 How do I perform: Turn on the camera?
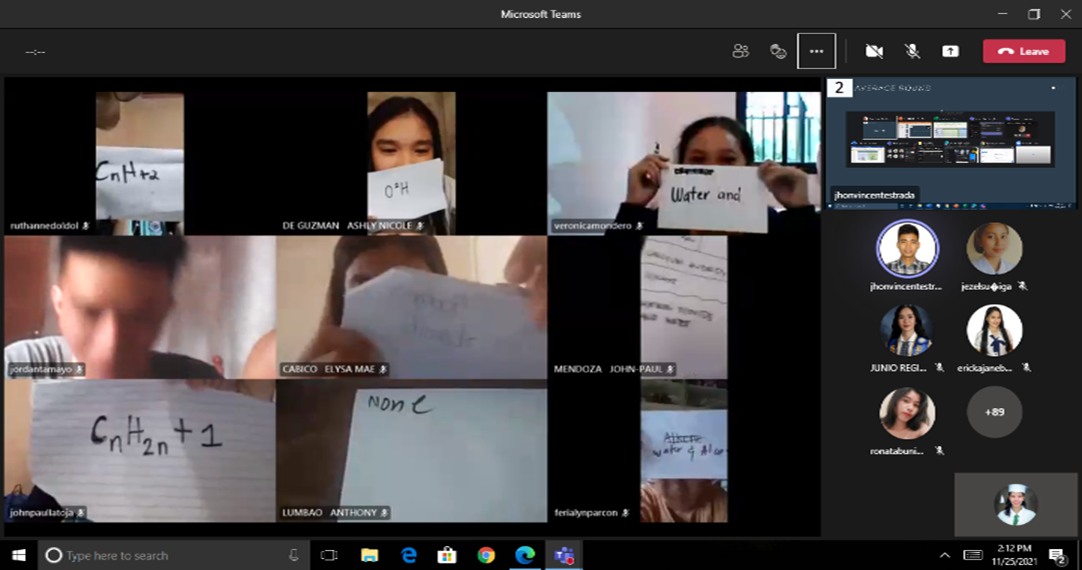[874, 51]
